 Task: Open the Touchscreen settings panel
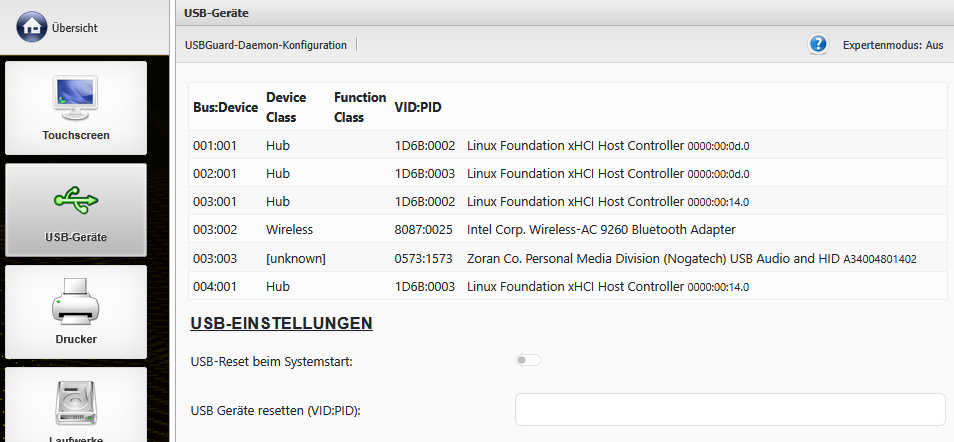76,108
